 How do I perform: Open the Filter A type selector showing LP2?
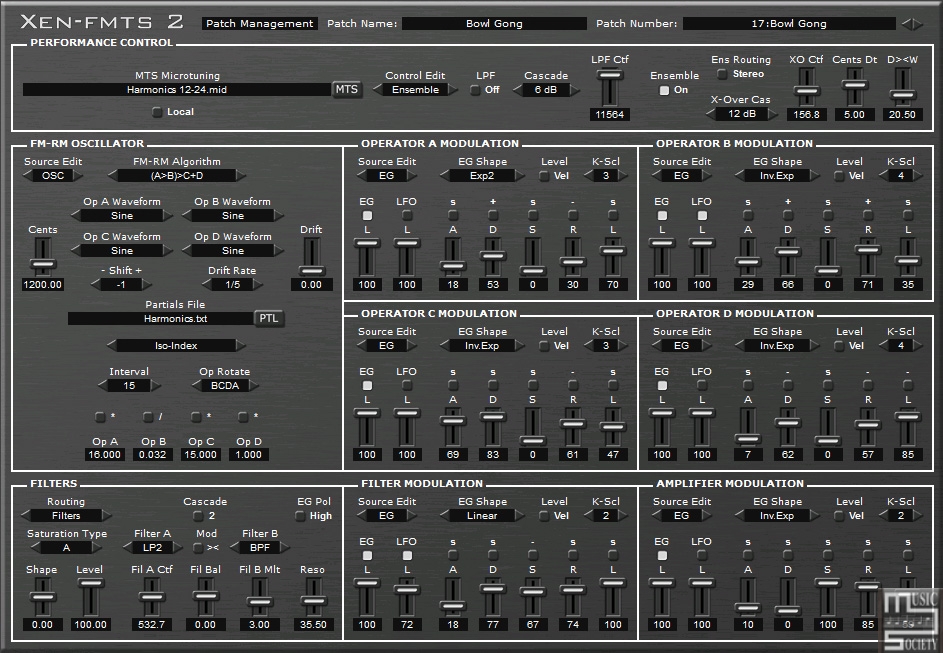[x=152, y=547]
